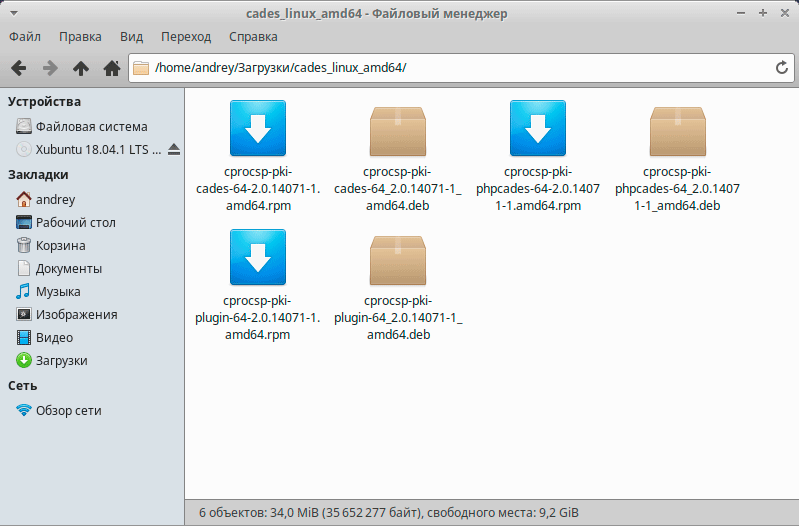Open Обзор сети in the sidebar
The width and height of the screenshot is (799, 526).
tap(59, 410)
